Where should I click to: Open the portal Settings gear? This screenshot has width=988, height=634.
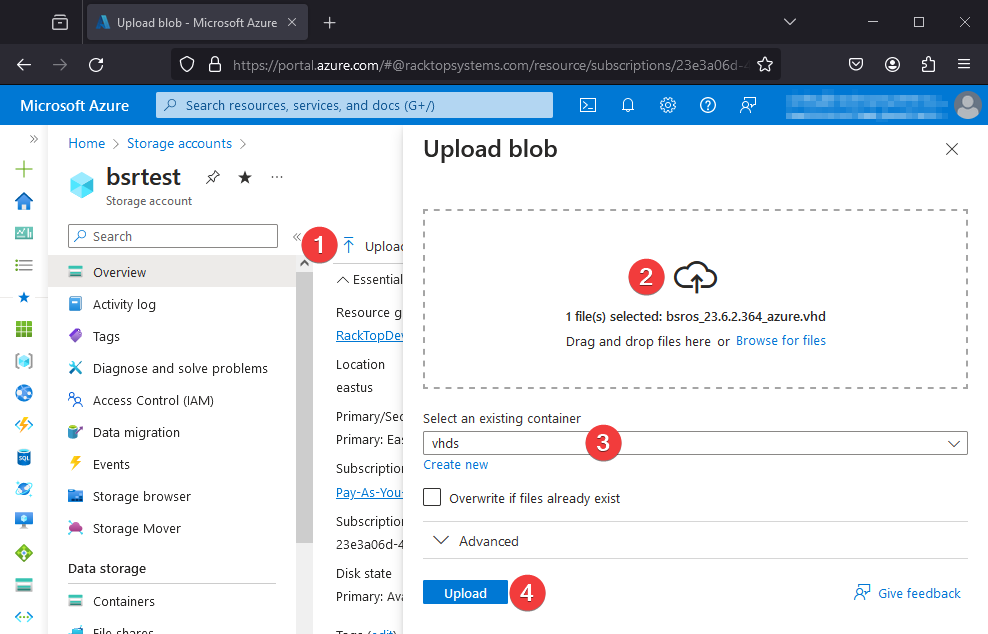click(667, 104)
